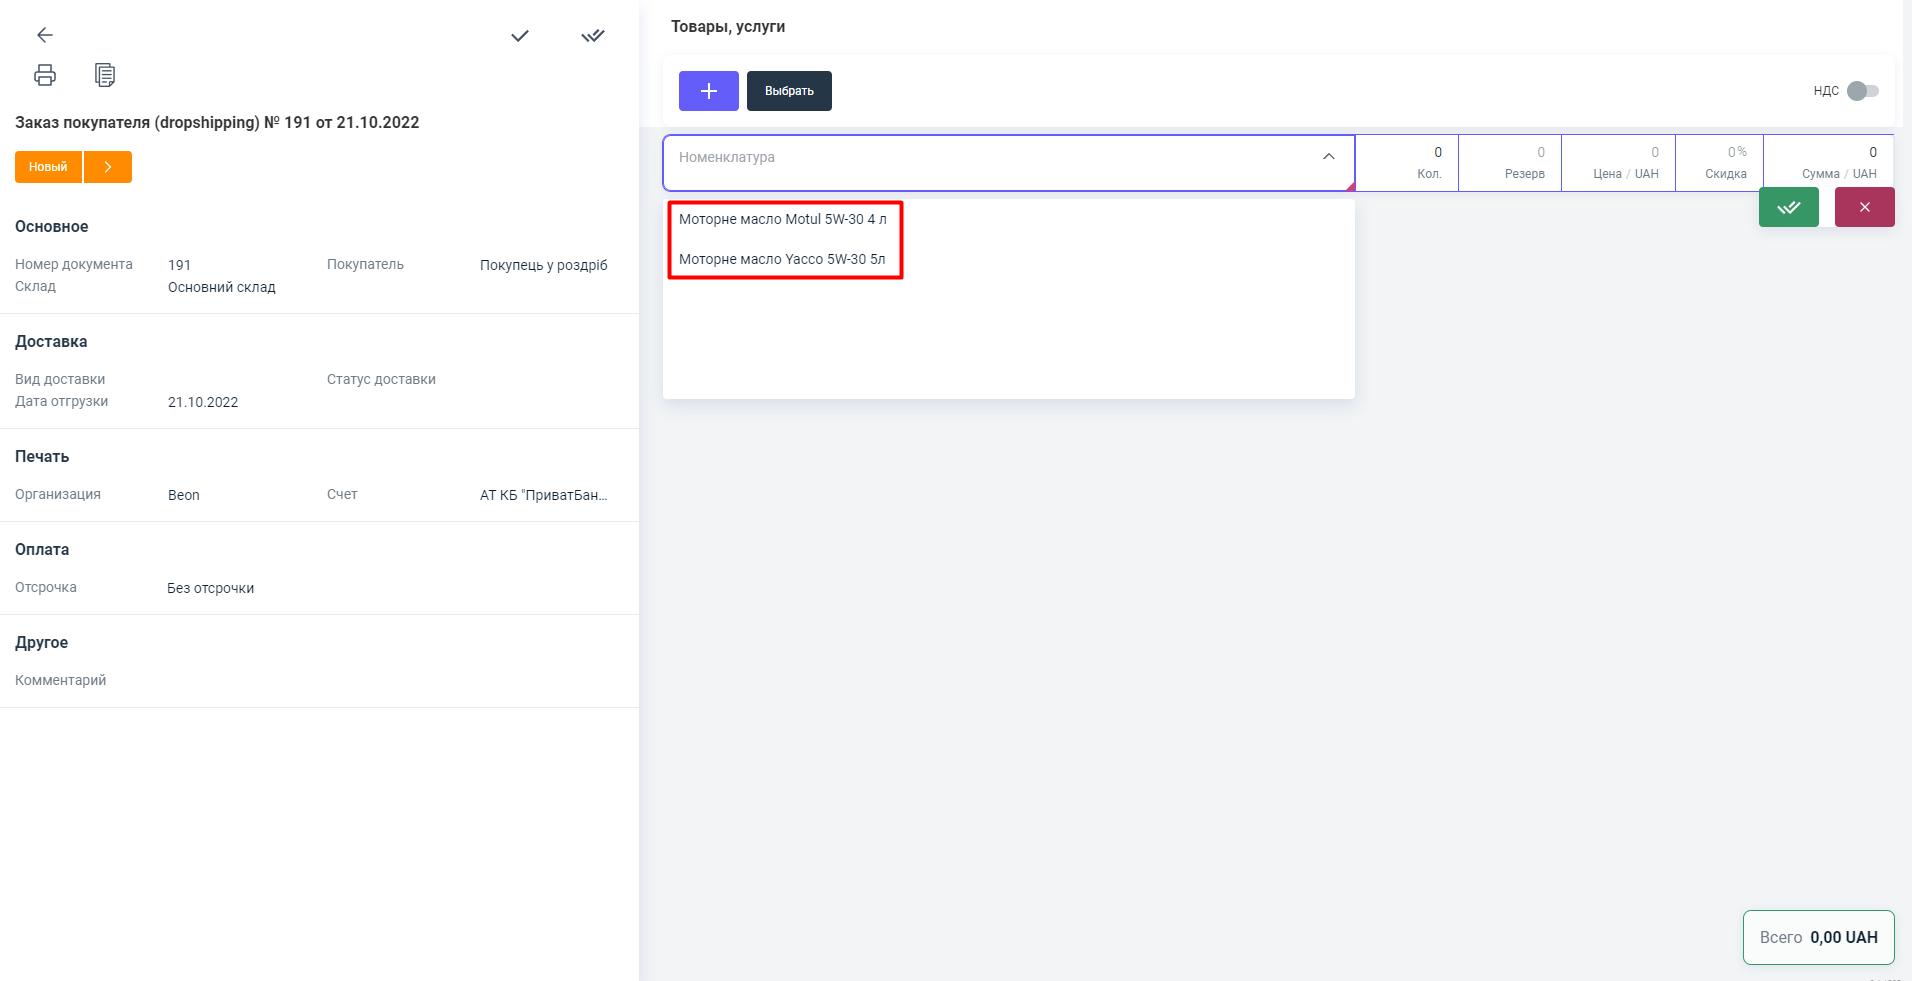This screenshot has width=1912, height=981.
Task: Open the document copy icon
Action: coord(105,75)
